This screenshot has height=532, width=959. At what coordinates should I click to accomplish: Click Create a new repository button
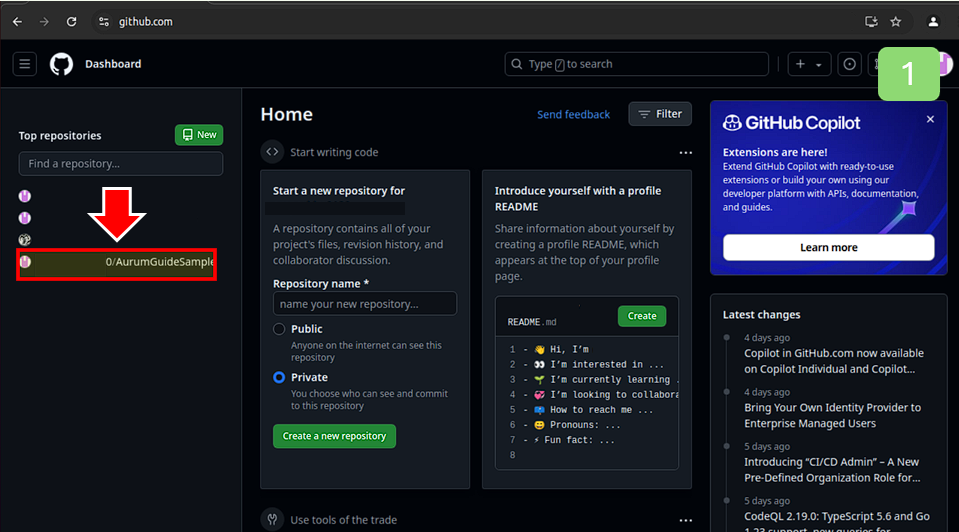(334, 436)
